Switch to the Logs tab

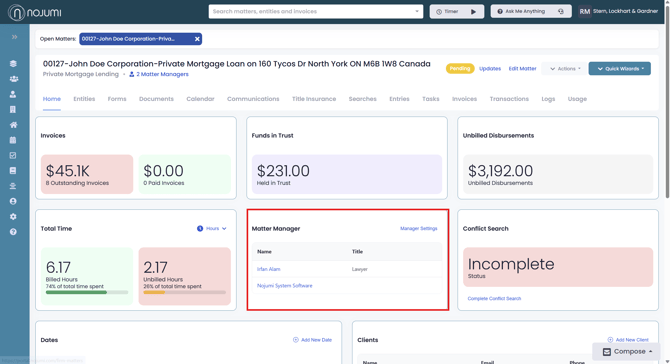548,99
